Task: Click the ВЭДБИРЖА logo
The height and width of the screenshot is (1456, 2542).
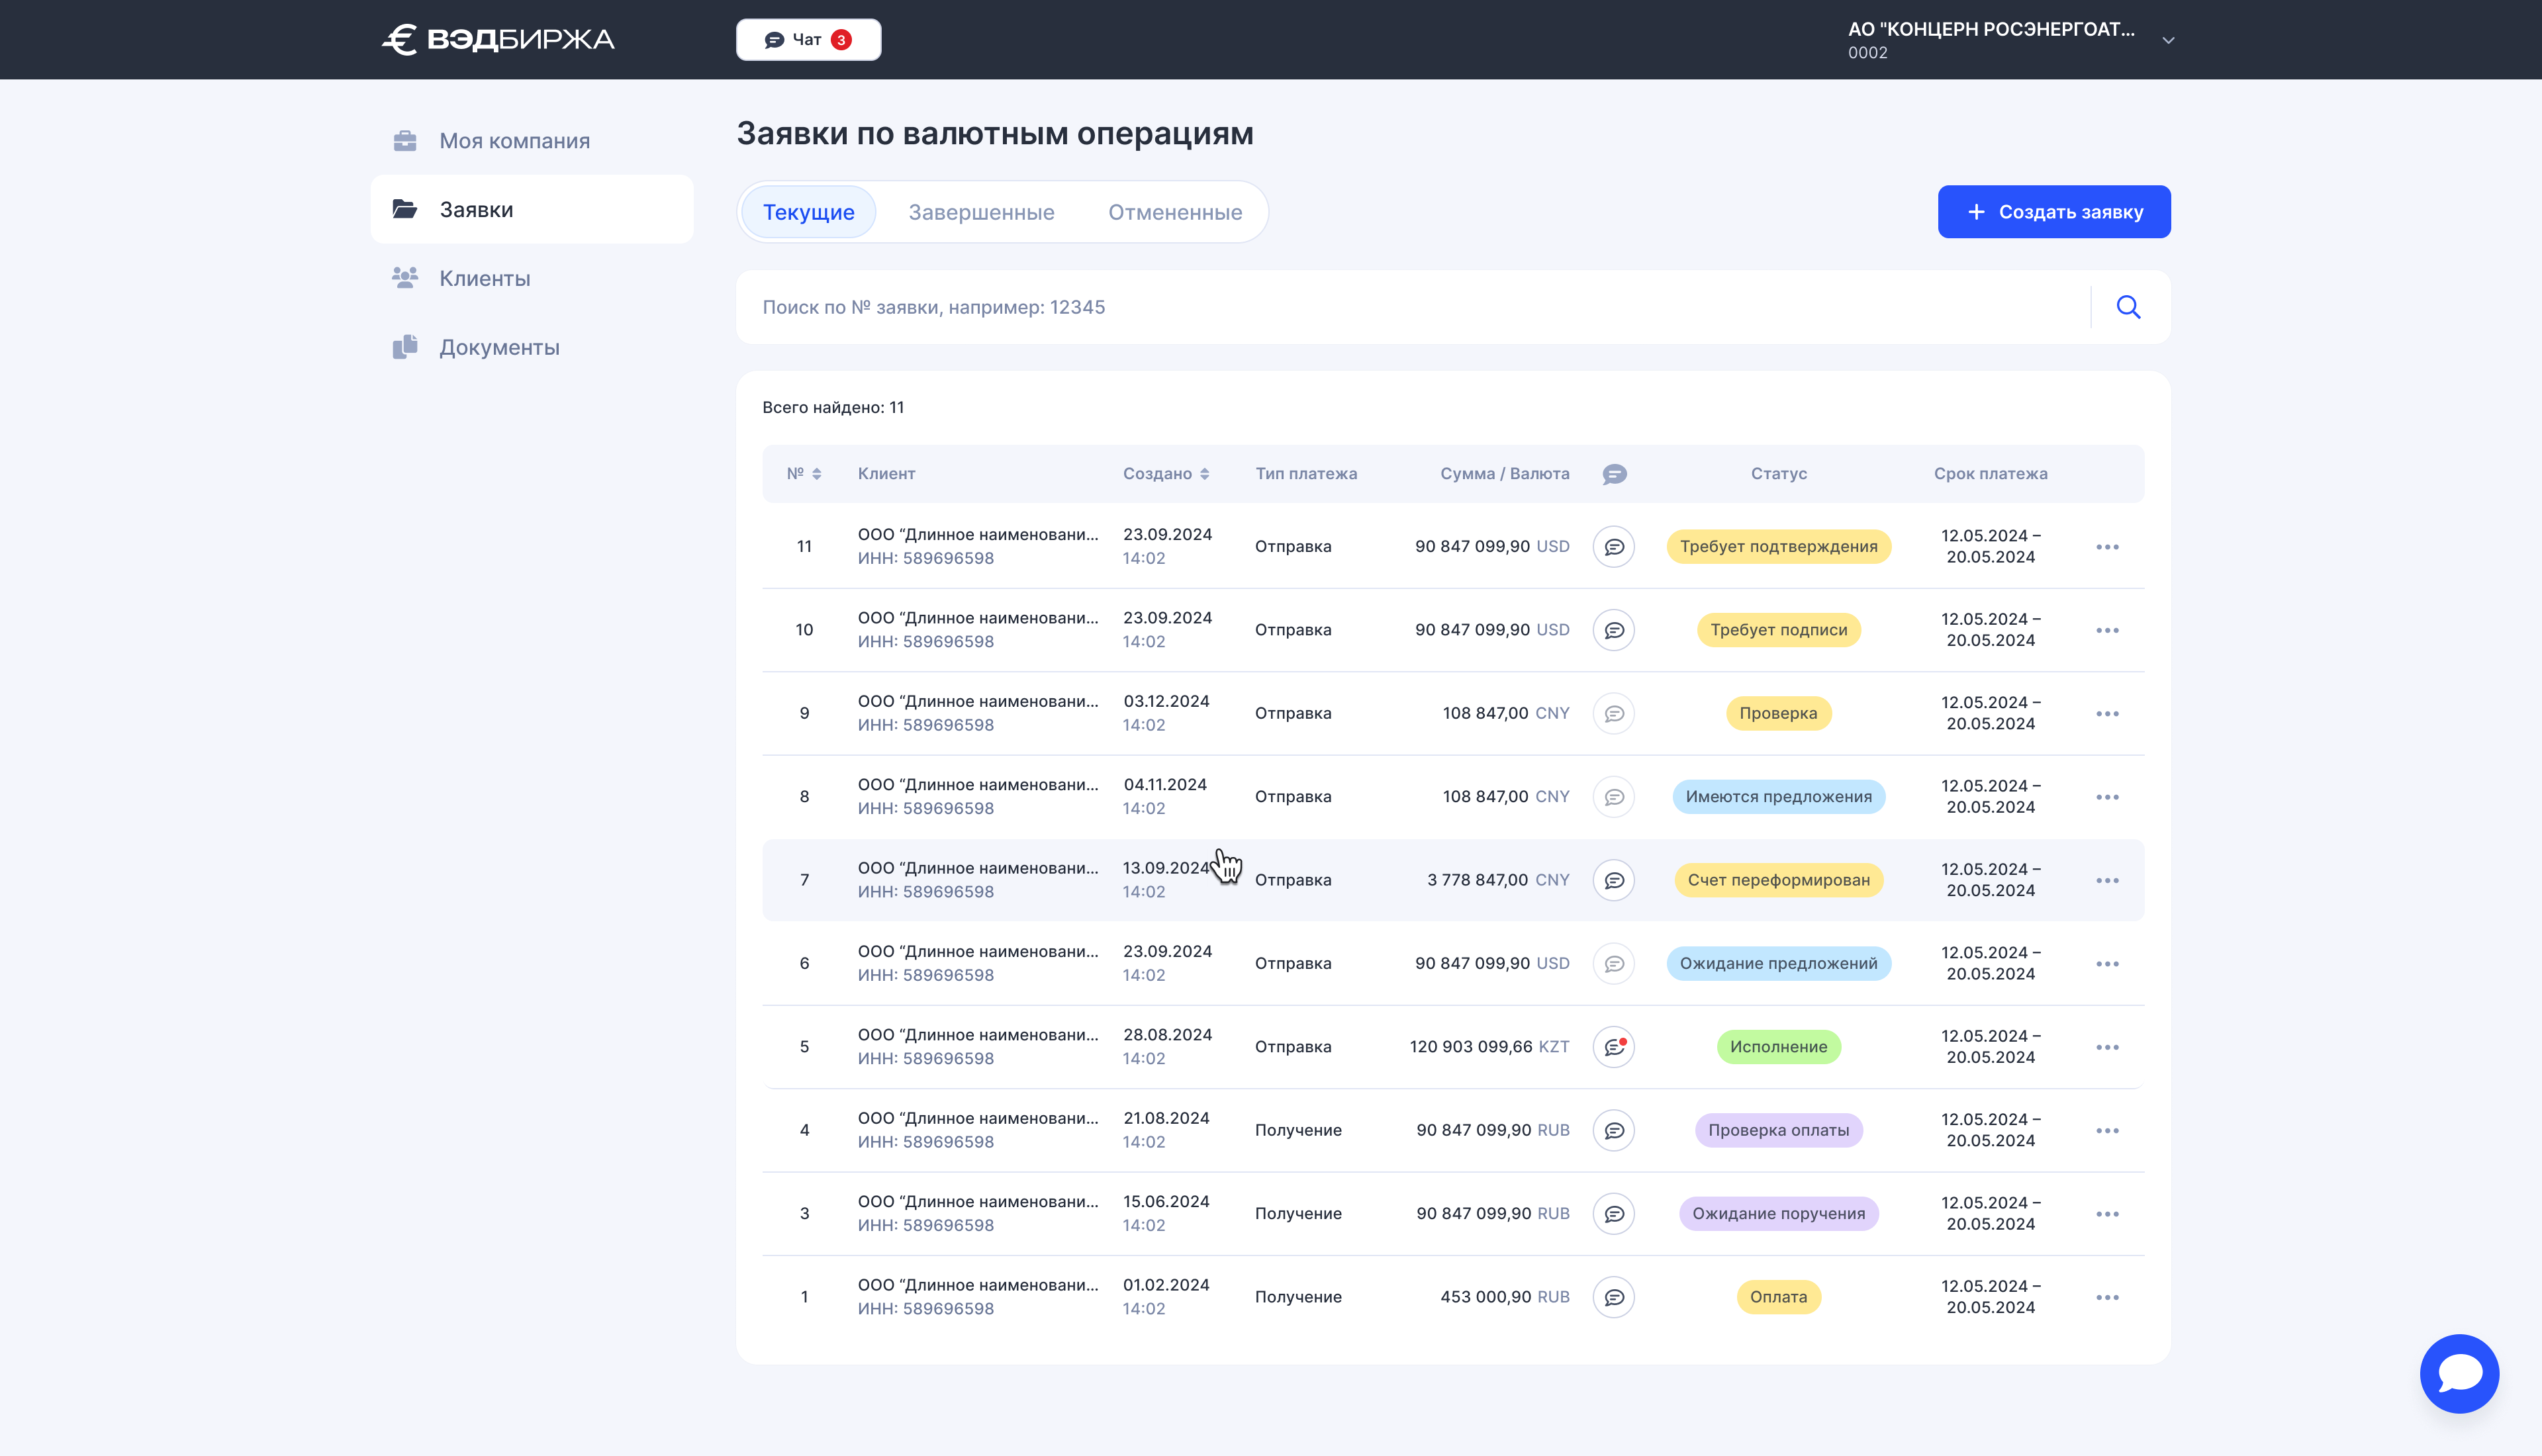Action: click(498, 40)
